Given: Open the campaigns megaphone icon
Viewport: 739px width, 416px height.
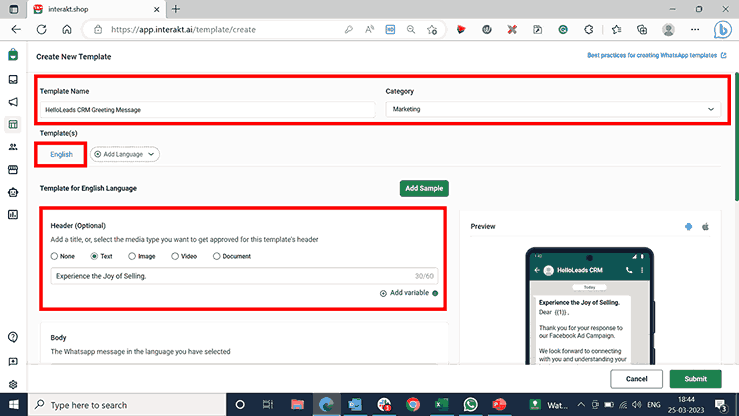Looking at the screenshot, I should (x=13, y=102).
